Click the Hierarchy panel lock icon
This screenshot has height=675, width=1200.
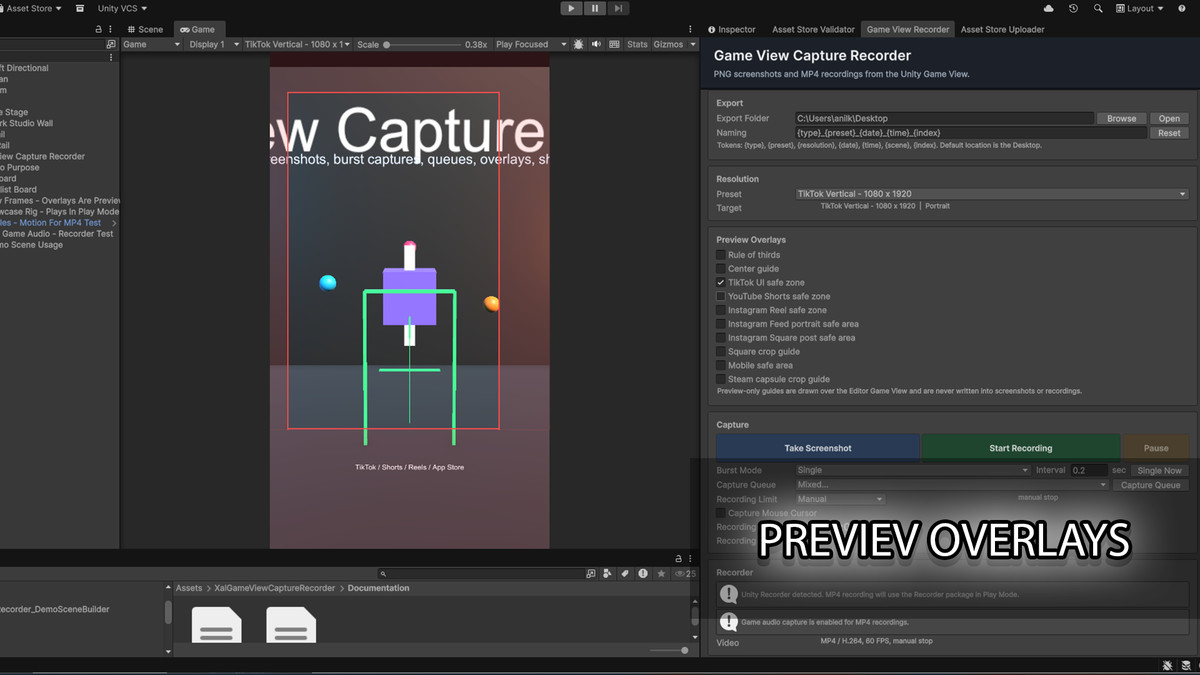(99, 30)
